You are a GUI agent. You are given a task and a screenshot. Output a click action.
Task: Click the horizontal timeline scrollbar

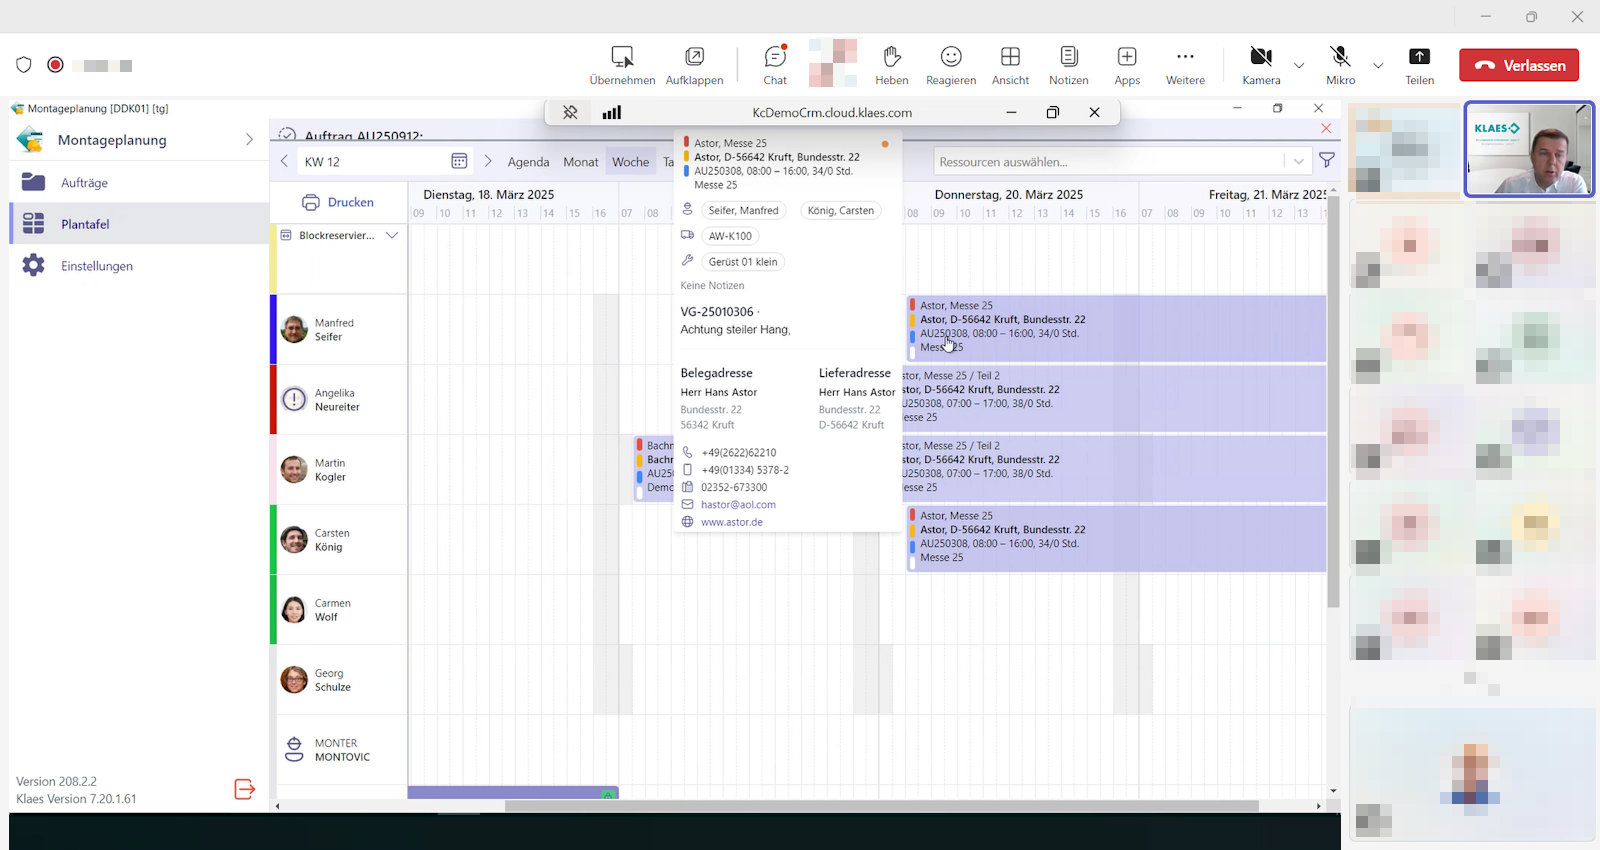880,806
